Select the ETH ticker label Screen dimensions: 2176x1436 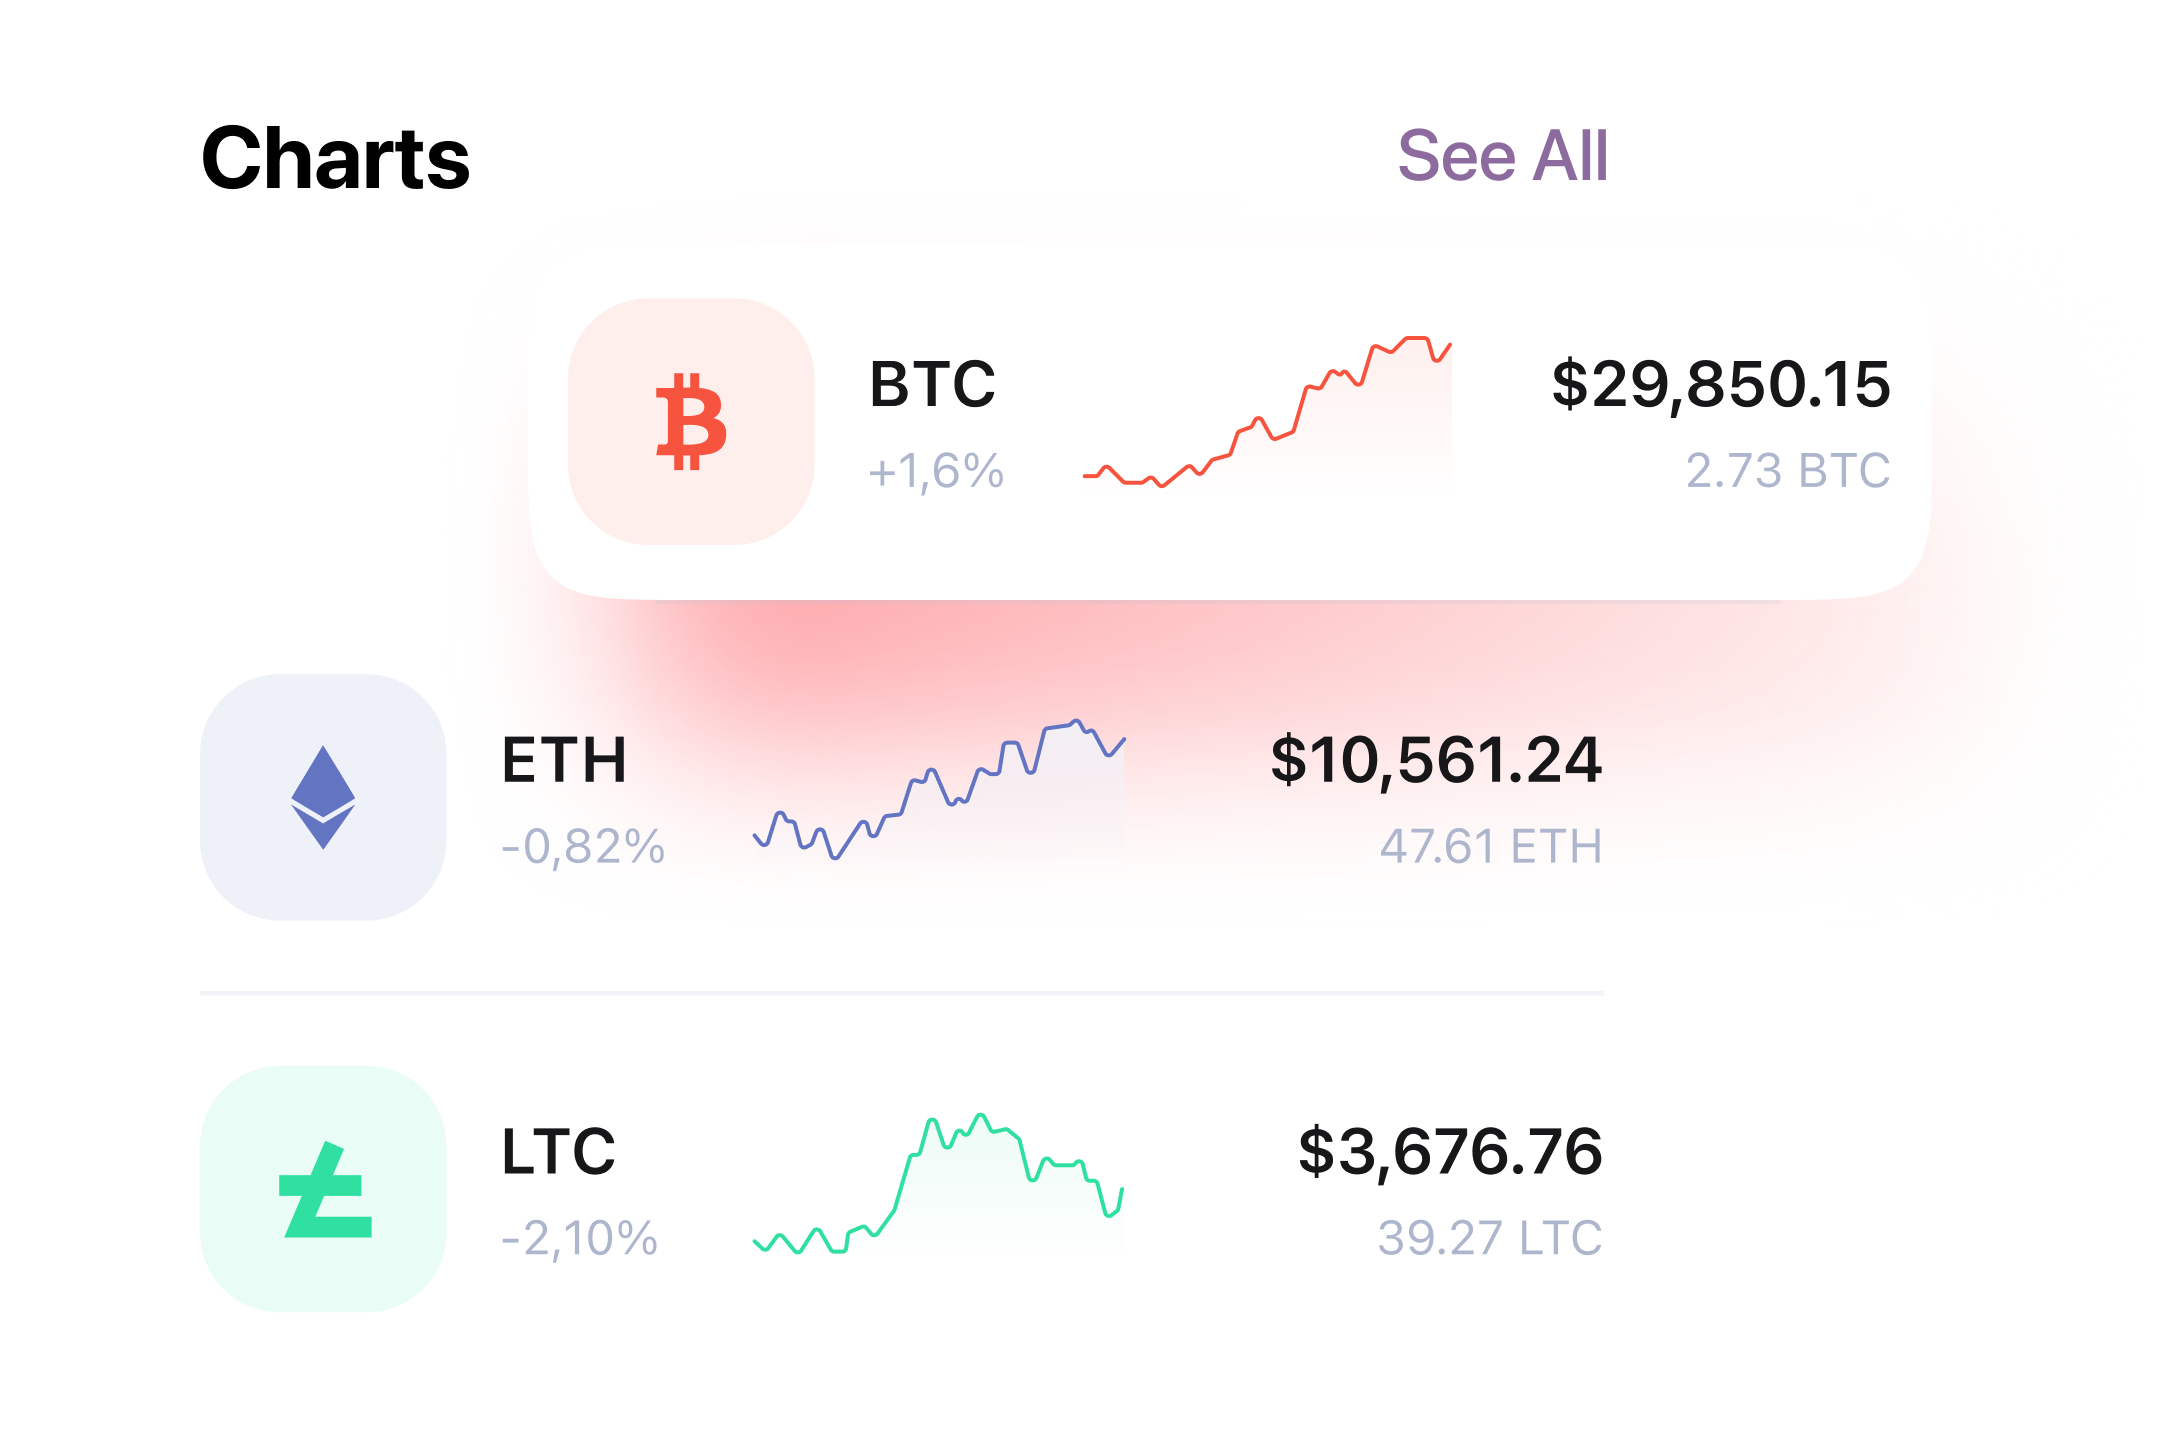pos(564,760)
